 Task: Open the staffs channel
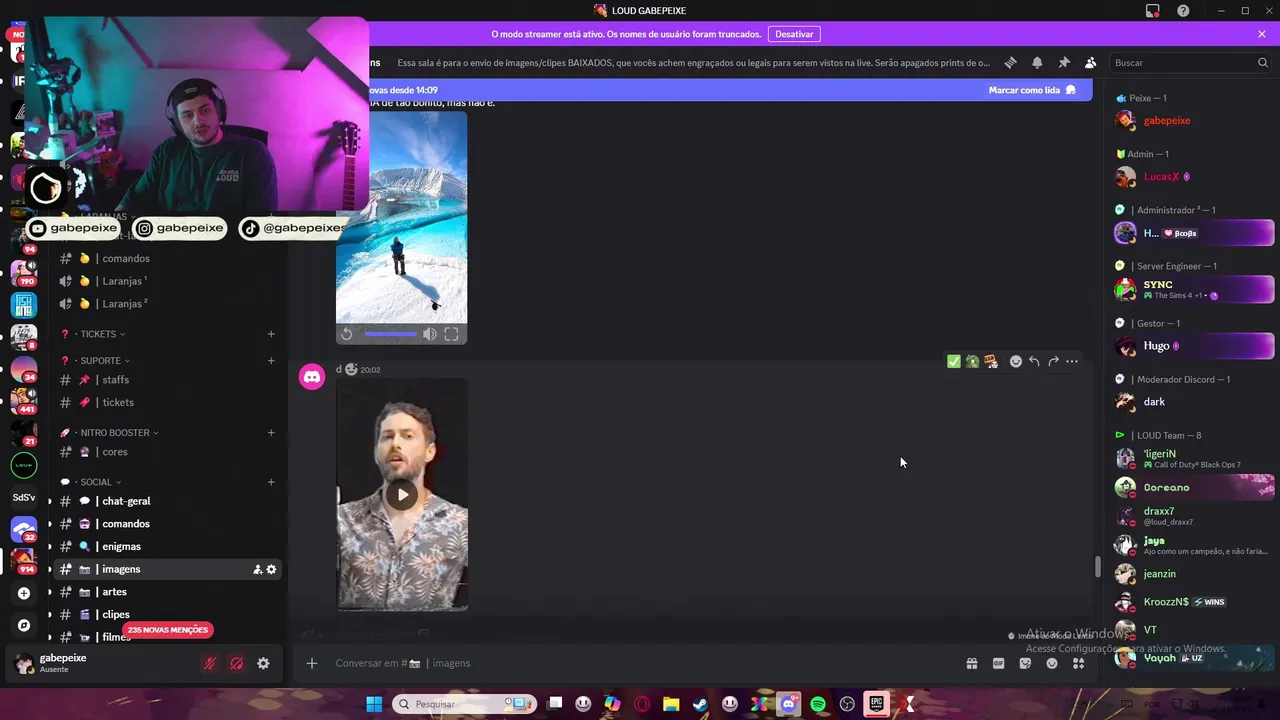pos(167,380)
